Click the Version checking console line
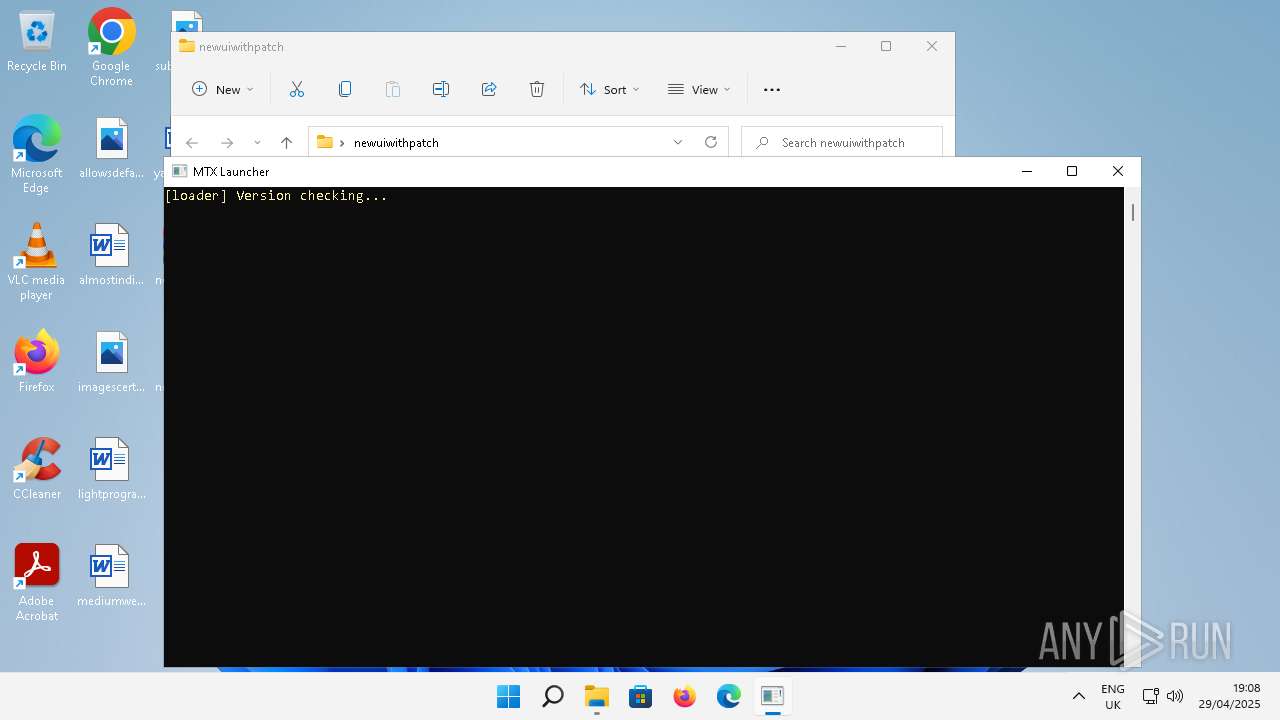The image size is (1280, 720). (x=275, y=196)
